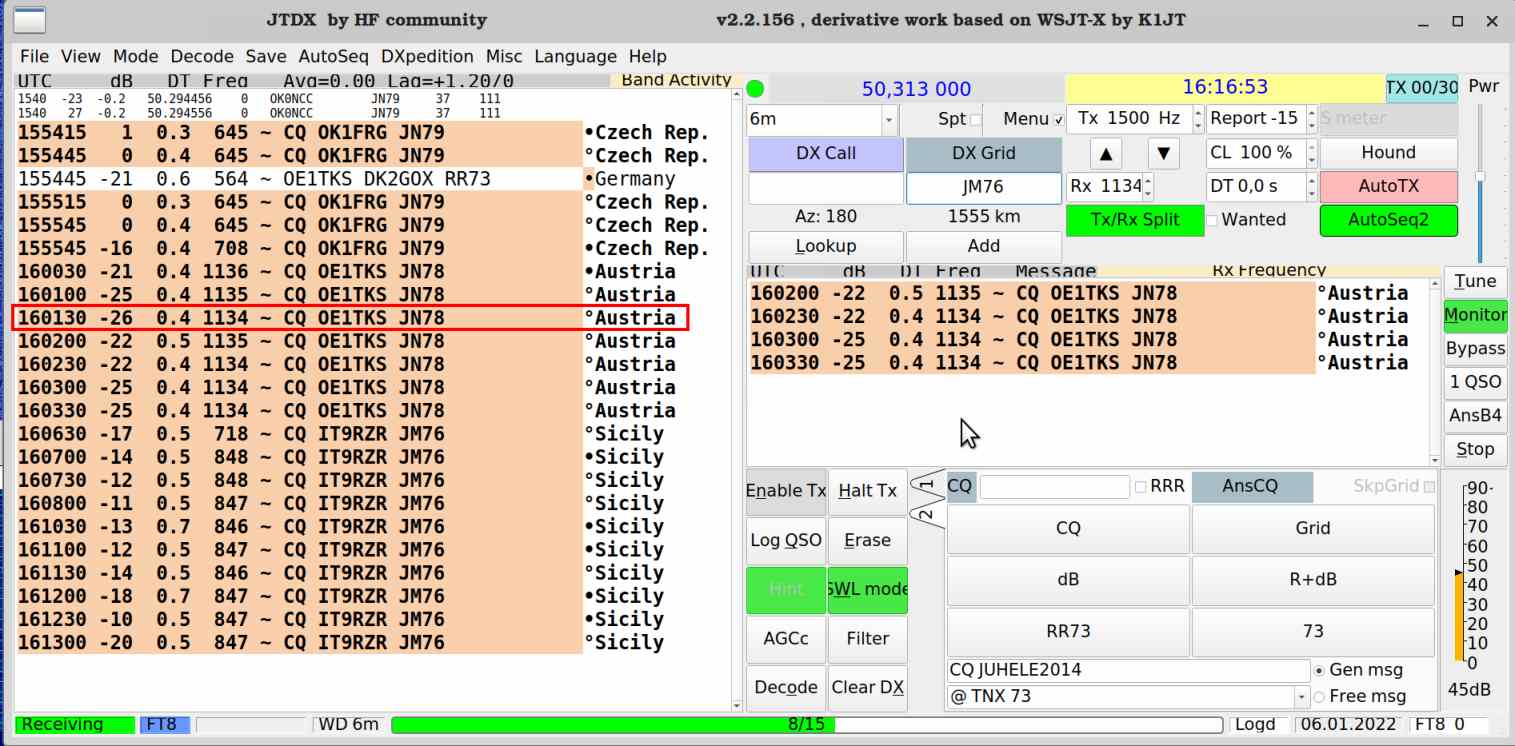Select the Free msg radio button
This screenshot has width=1515, height=746.
(1318, 696)
